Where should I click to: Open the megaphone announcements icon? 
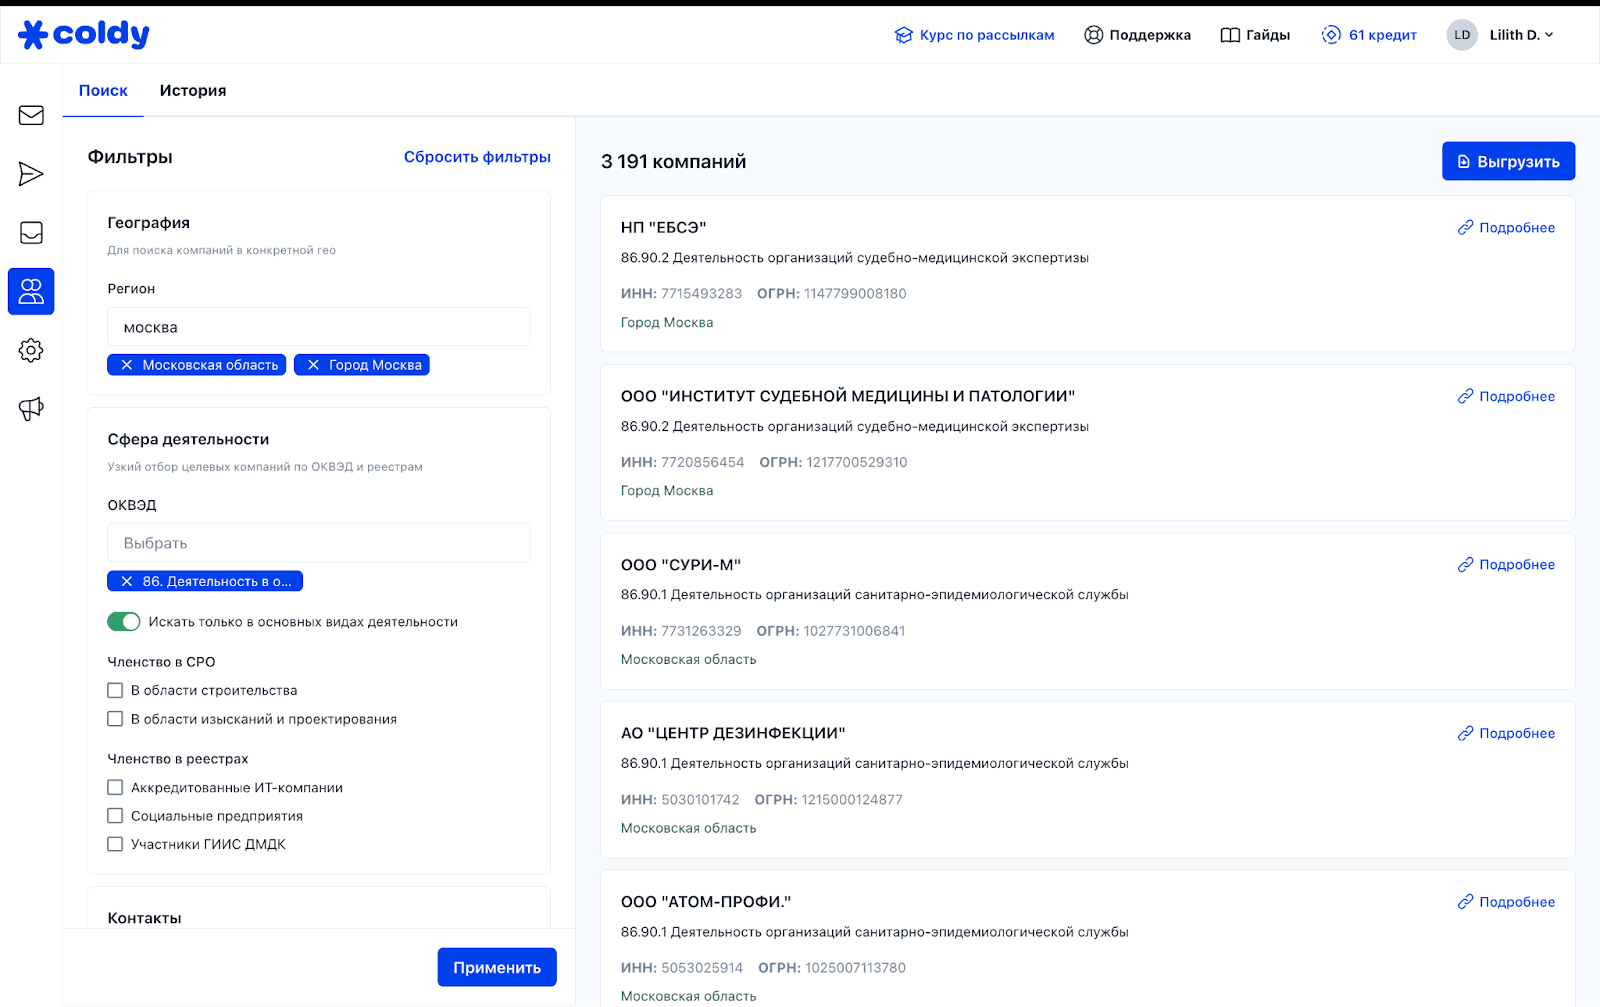pyautogui.click(x=31, y=409)
